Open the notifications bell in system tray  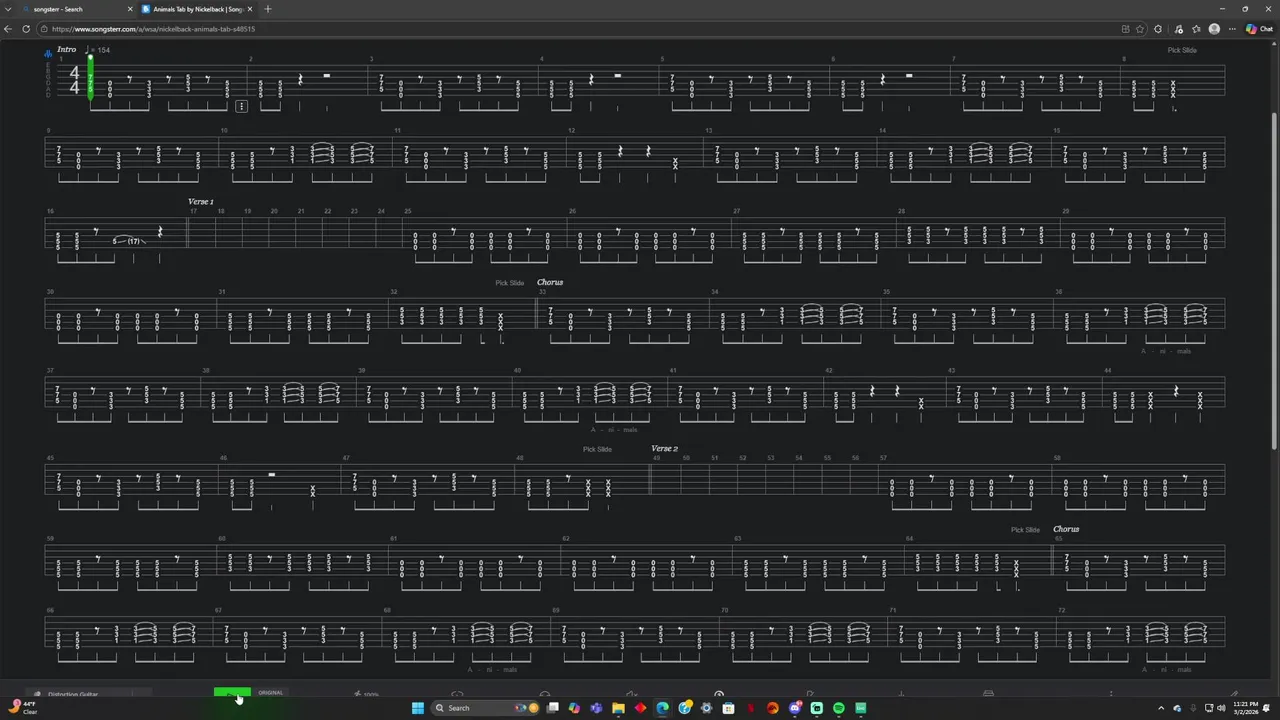1267,708
